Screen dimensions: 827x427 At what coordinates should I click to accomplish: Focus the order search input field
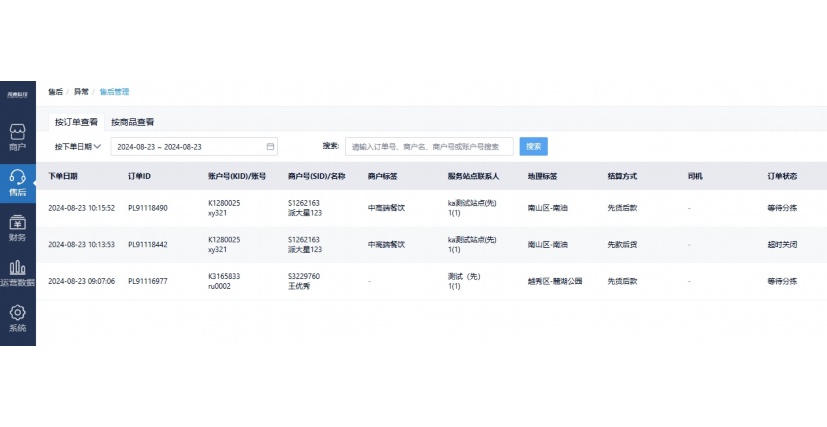click(x=429, y=147)
